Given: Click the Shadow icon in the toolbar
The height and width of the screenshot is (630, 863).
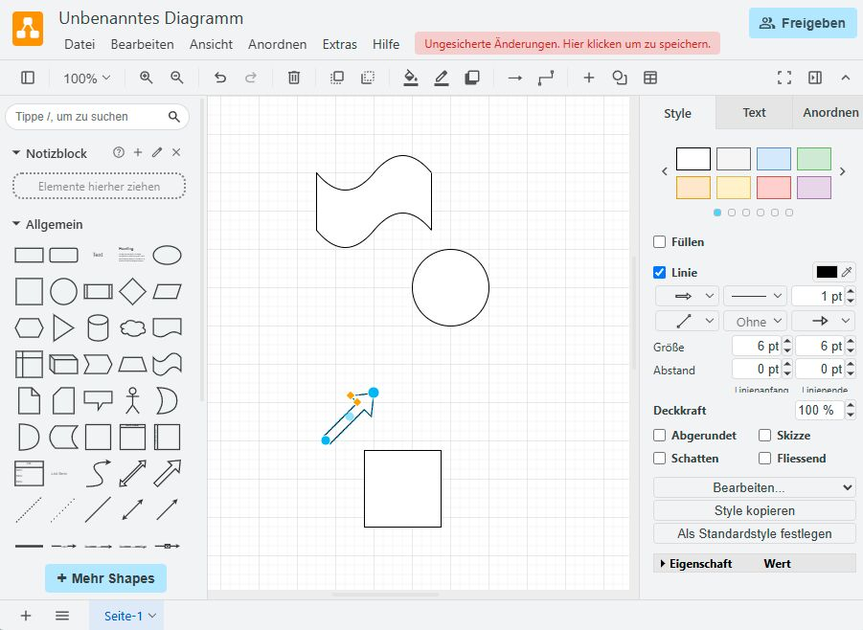Looking at the screenshot, I should [x=471, y=77].
